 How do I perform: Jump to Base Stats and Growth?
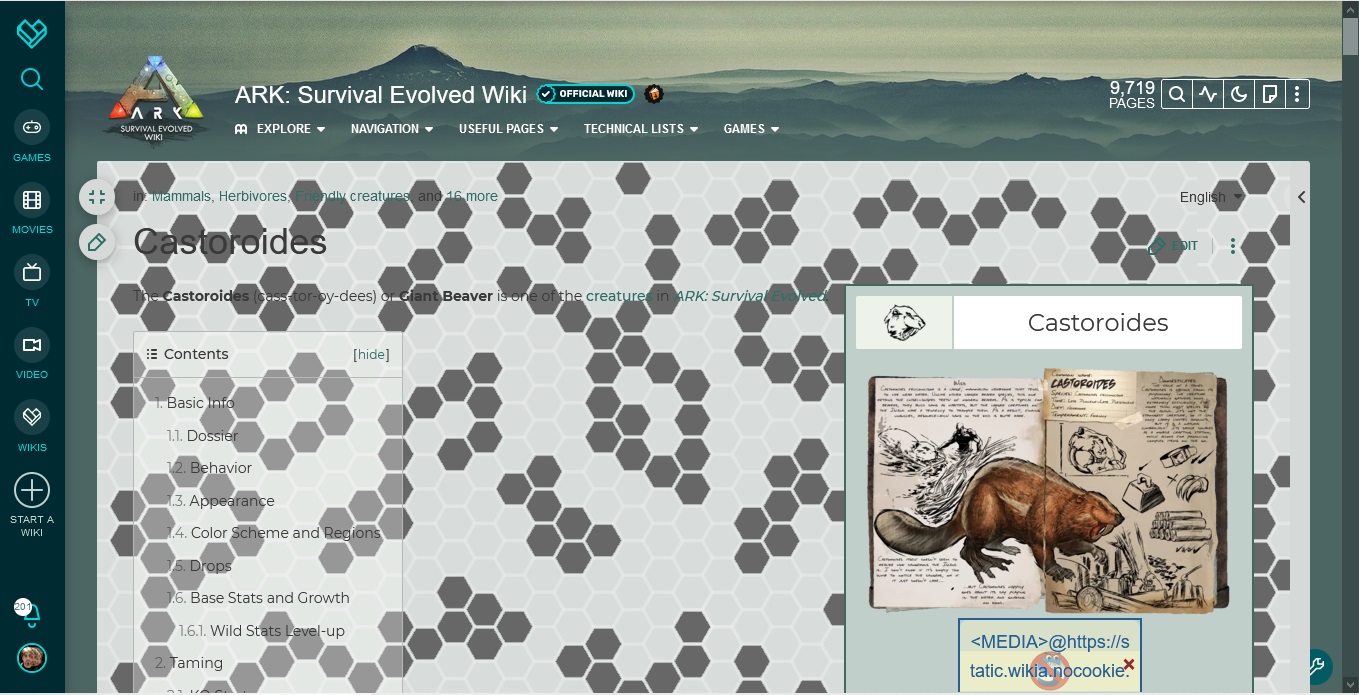tap(258, 598)
